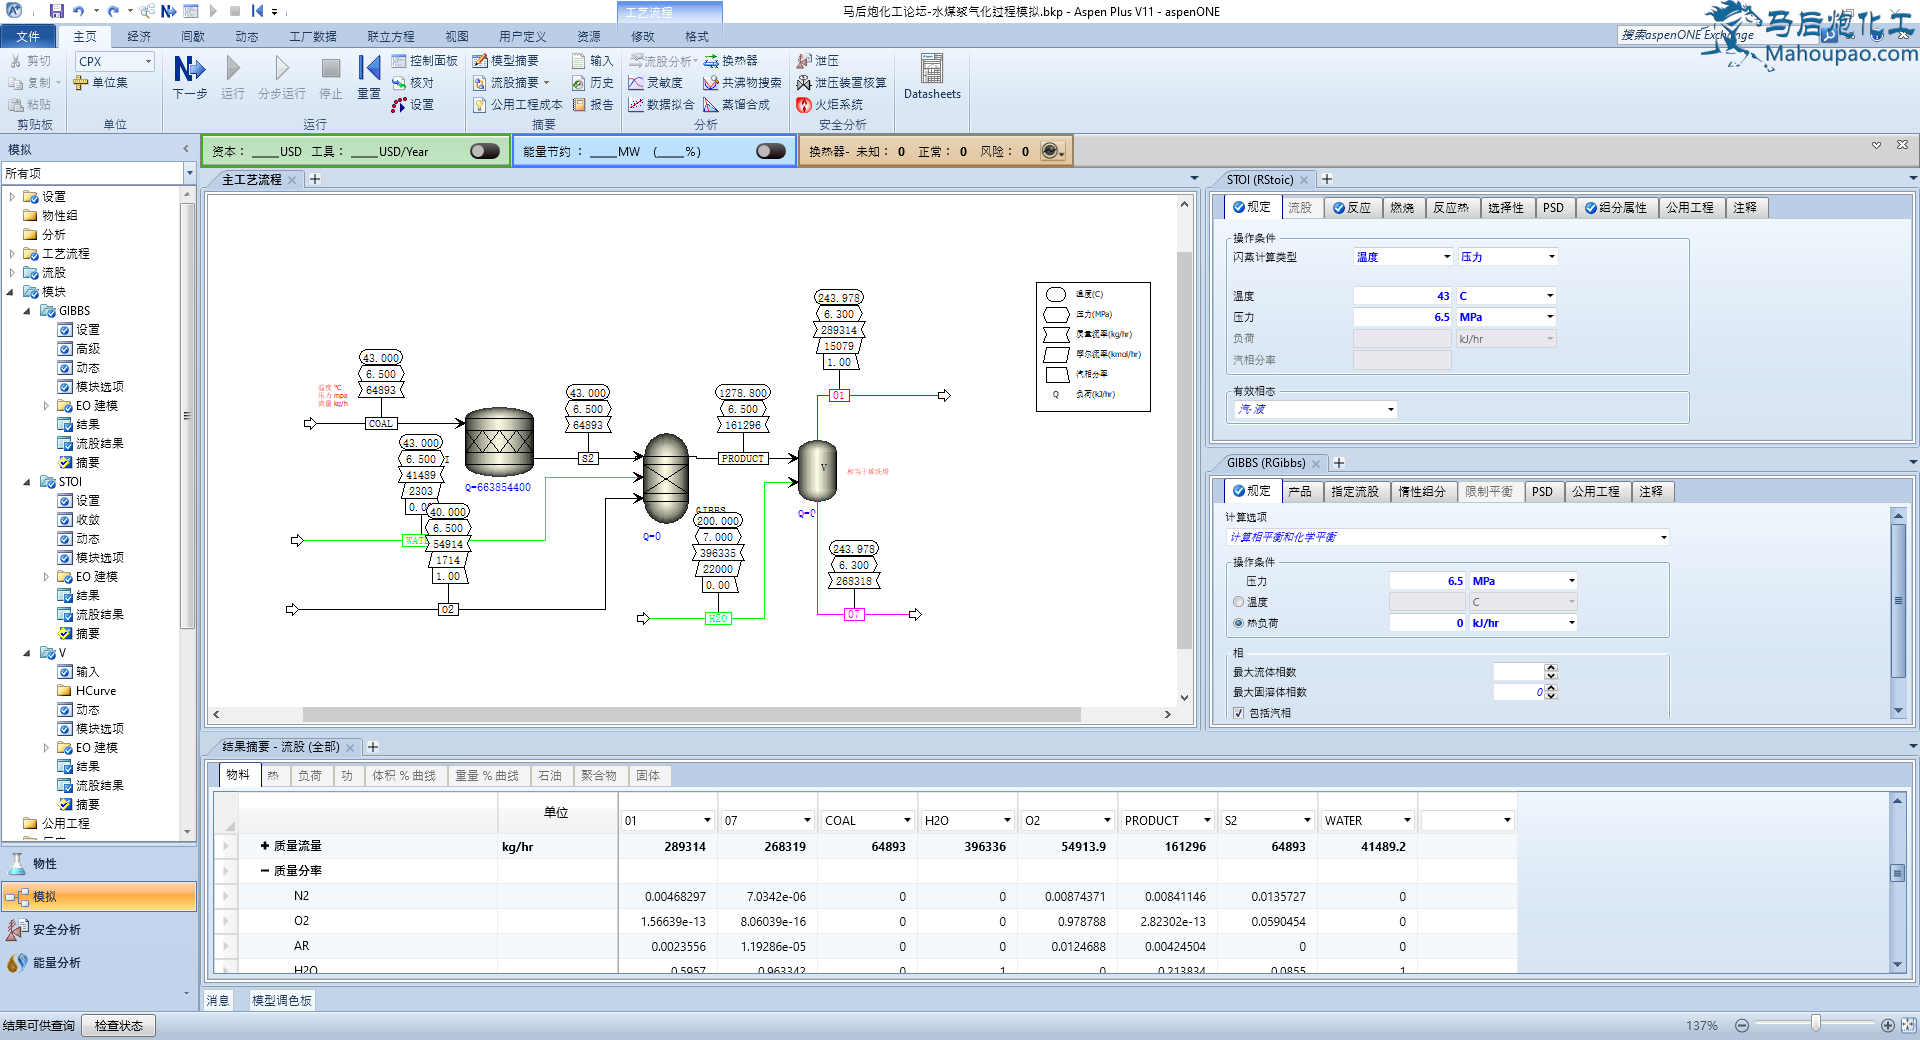
Task: Open the 计算选项 dropdown in GIBBS panel
Action: click(x=1663, y=537)
